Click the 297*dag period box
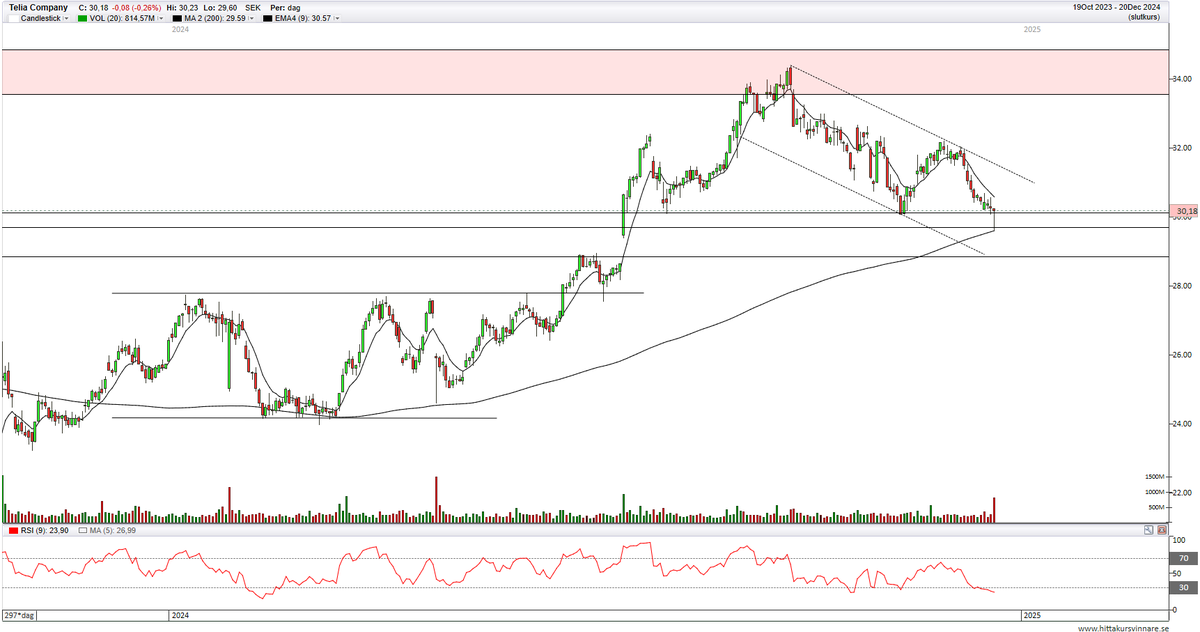This screenshot has height=632, width=1200. (20, 614)
